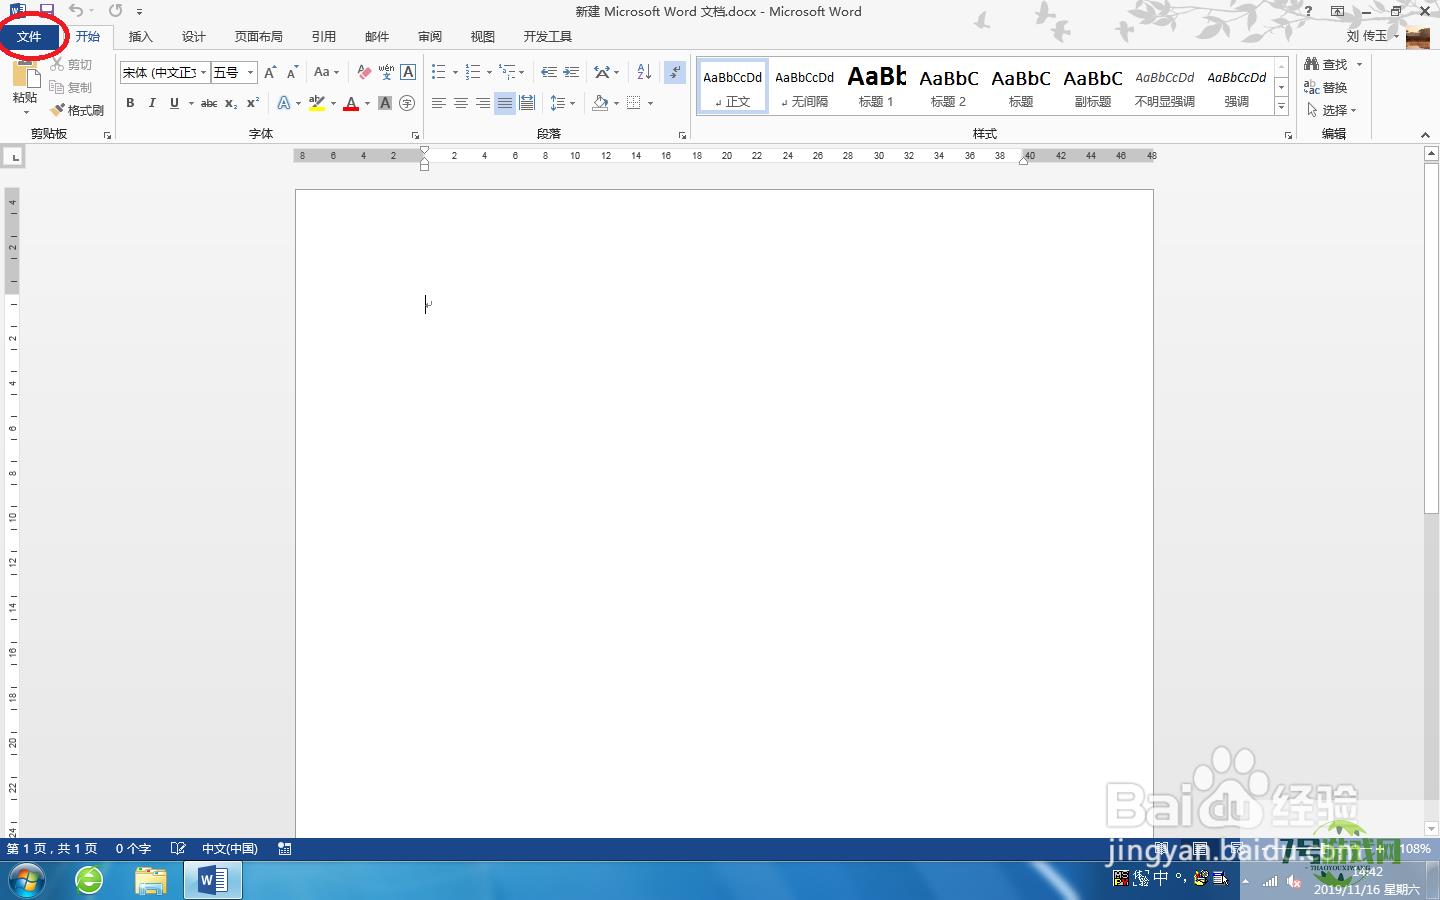The image size is (1440, 900).
Task: Click the Multilevel List icon
Action: click(508, 72)
